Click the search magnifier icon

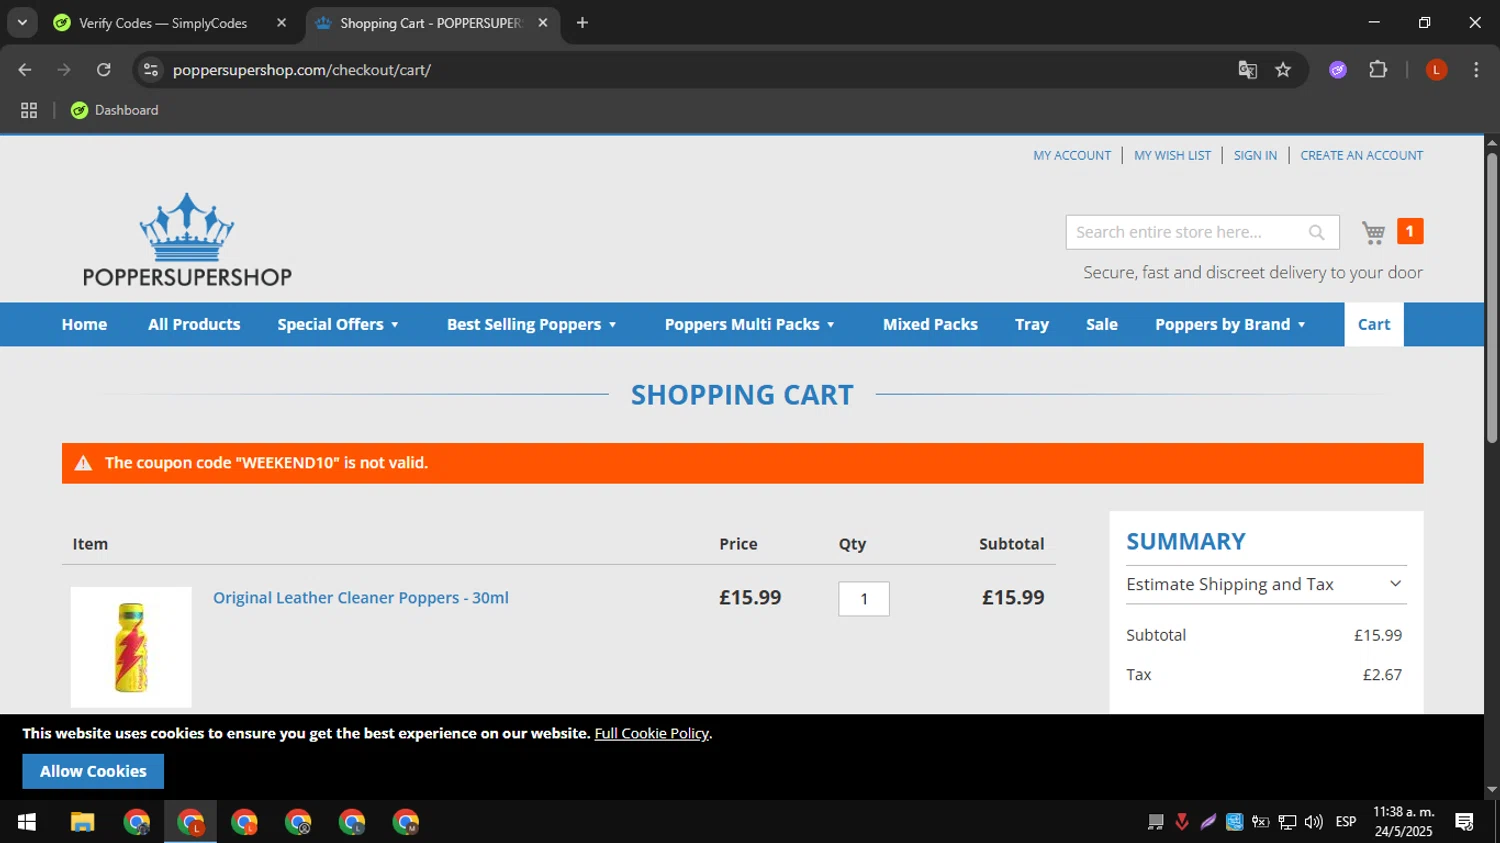pyautogui.click(x=1317, y=232)
